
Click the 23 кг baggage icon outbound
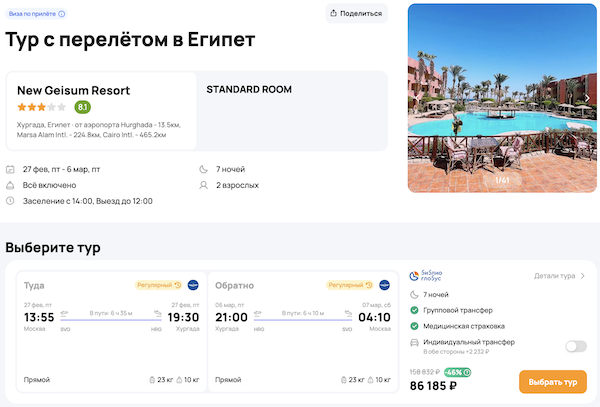tap(152, 380)
